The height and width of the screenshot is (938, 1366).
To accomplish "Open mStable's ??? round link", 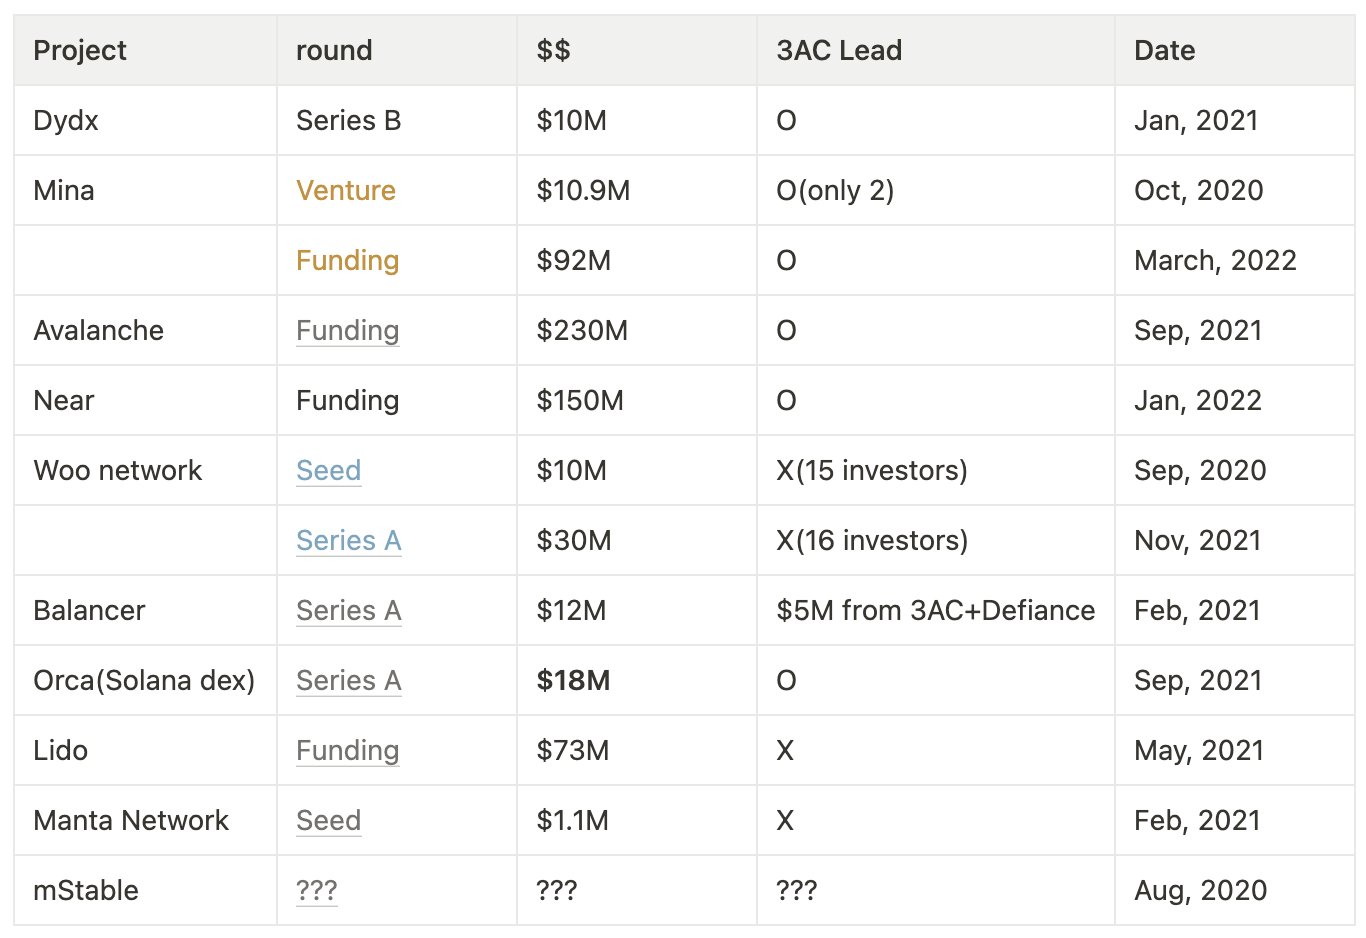I will pos(316,890).
